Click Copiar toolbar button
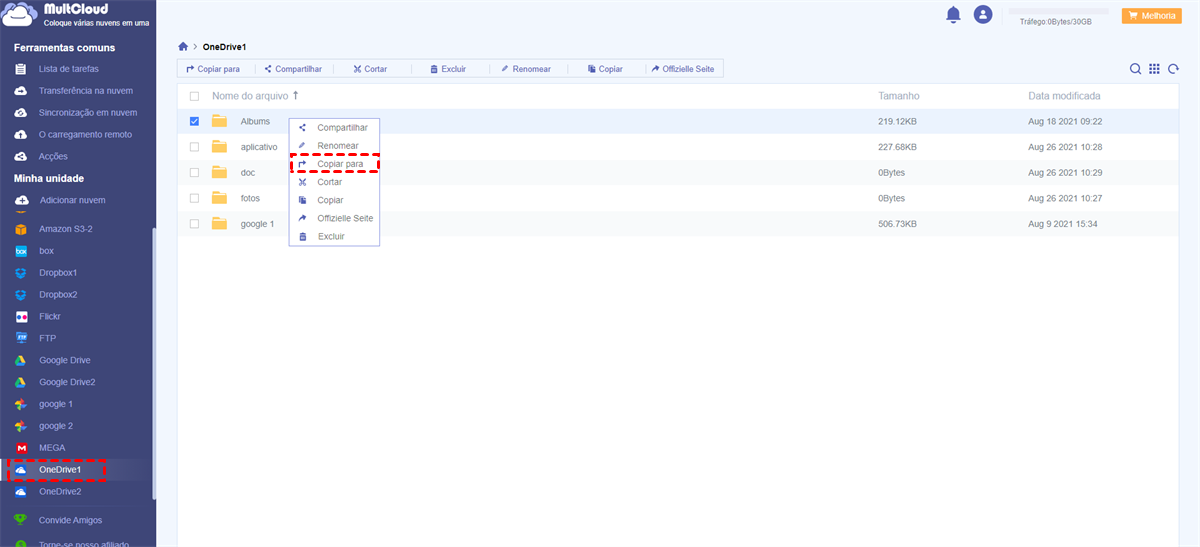1200x547 pixels. click(x=605, y=69)
